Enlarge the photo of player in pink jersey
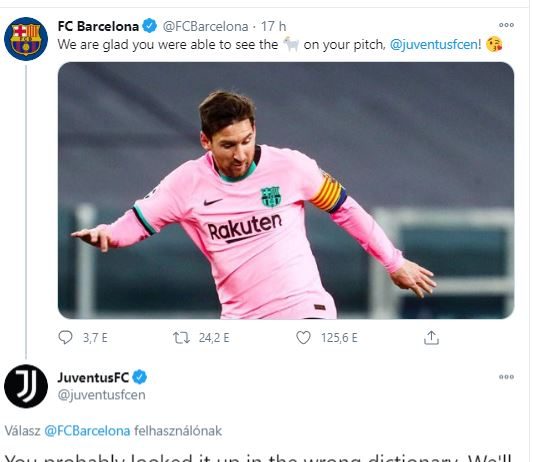Viewport: 533px width, 462px height. pos(286,190)
